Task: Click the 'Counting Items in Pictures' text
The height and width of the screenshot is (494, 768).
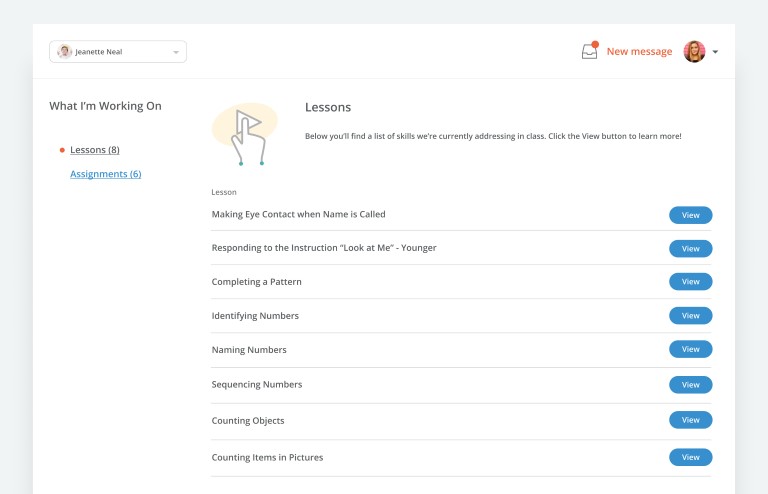Action: pyautogui.click(x=267, y=457)
